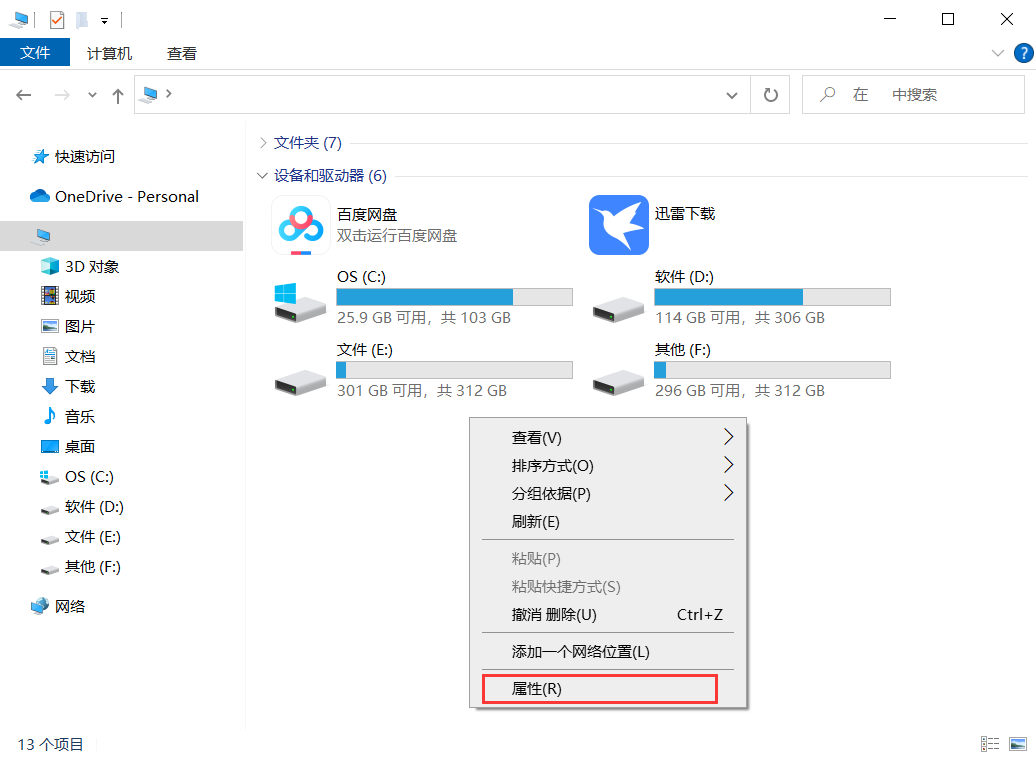The image size is (1036, 757).
Task: Click the search magnifier icon
Action: (x=827, y=95)
